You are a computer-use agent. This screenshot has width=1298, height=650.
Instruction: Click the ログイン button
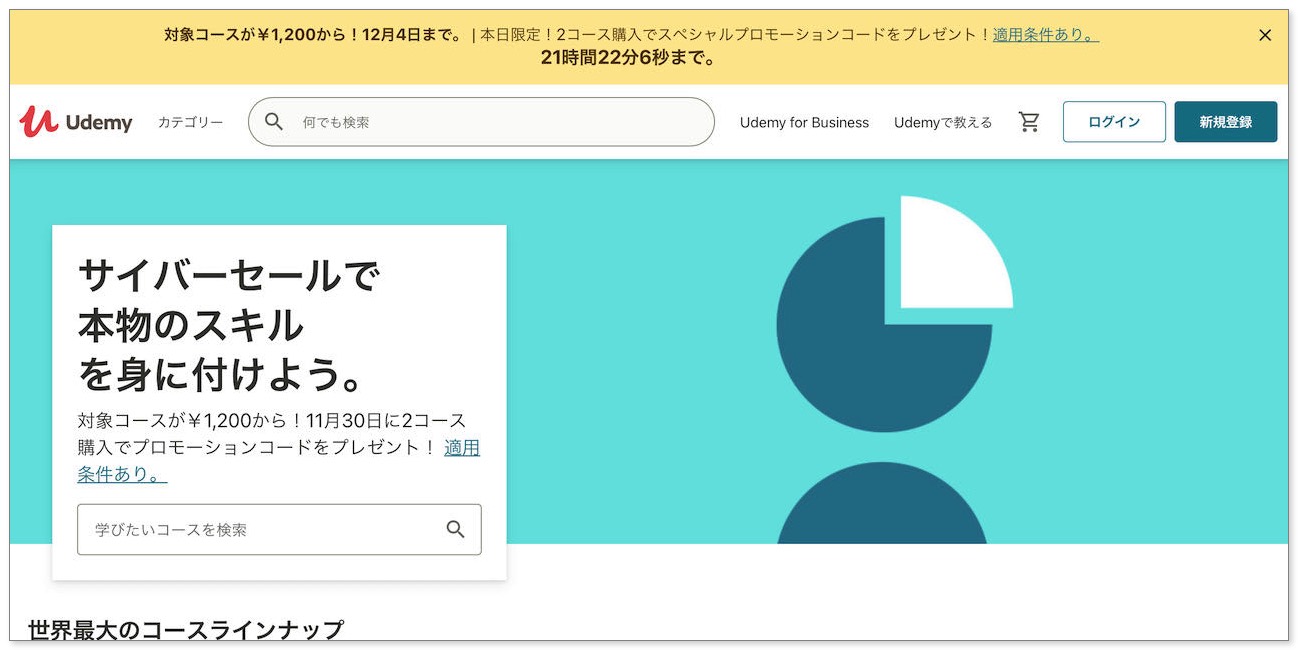1114,122
